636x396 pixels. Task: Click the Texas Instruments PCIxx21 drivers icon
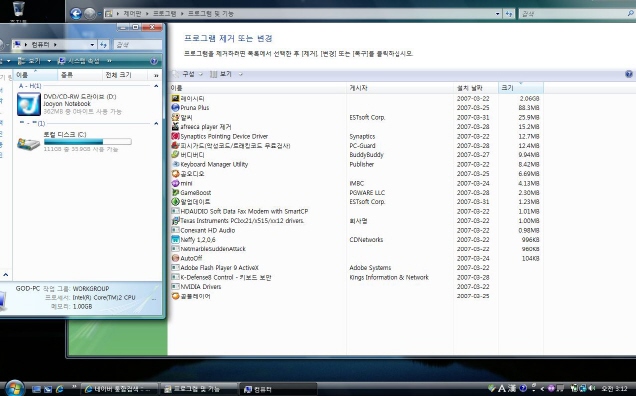175,221
